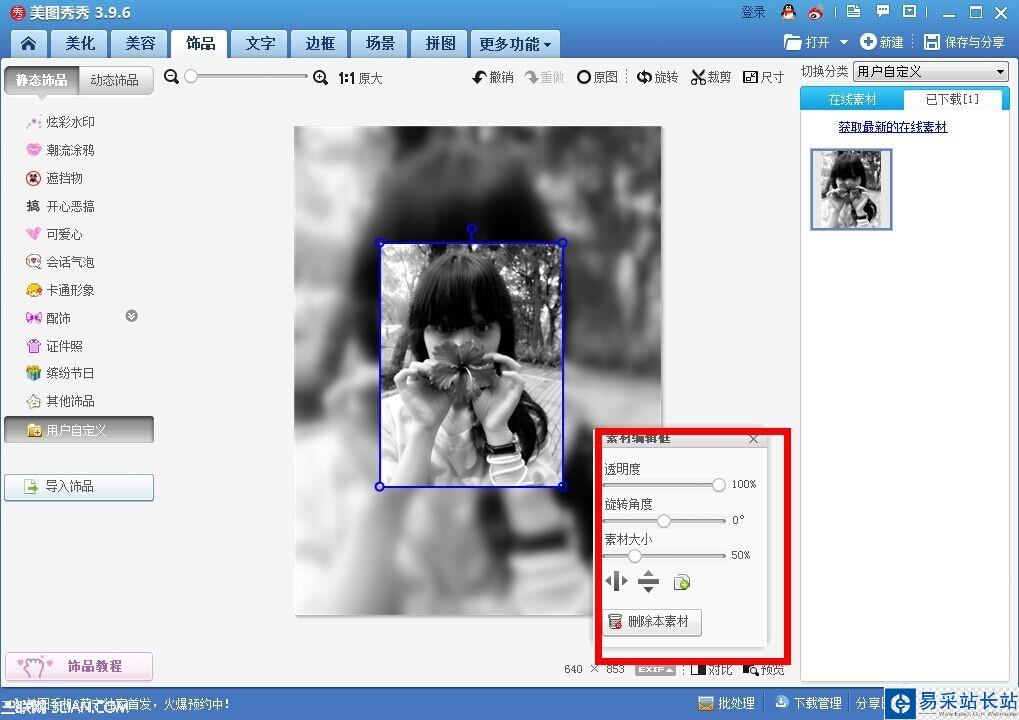The width and height of the screenshot is (1019, 720).
Task: Open the 尺寸 resize tool
Action: tap(763, 77)
